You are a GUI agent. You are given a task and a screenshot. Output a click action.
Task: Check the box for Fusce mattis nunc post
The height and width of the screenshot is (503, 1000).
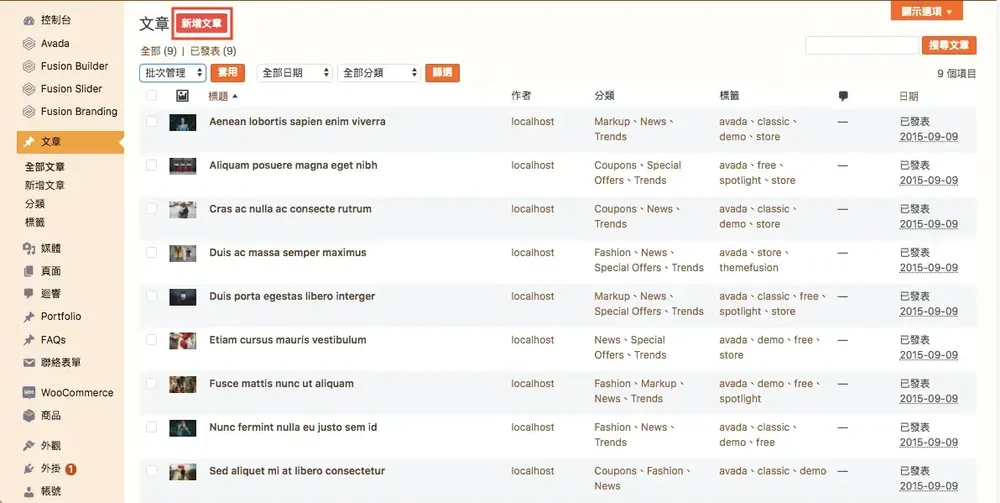[151, 383]
